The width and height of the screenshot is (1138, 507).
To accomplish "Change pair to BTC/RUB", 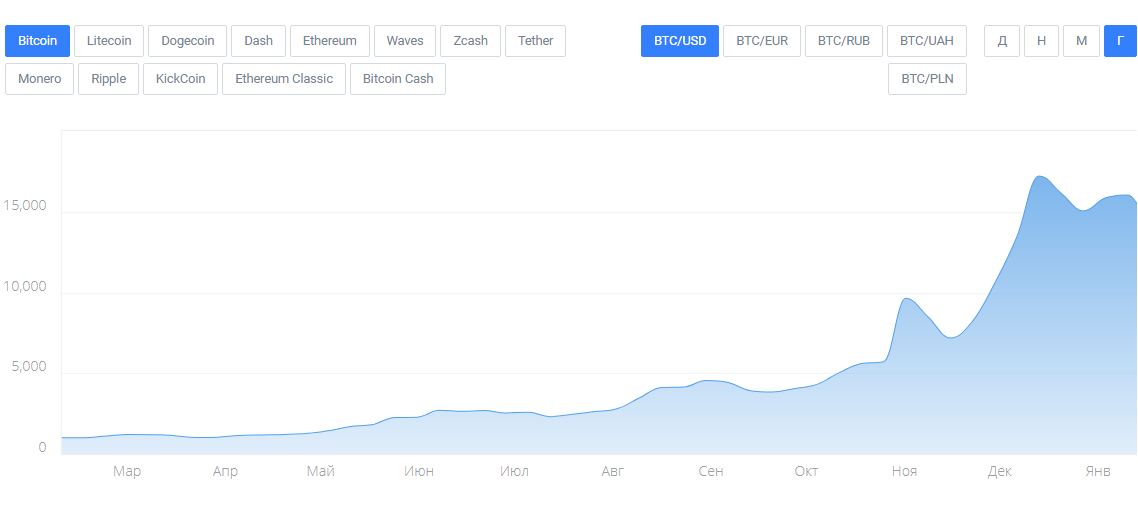I will 843,41.
